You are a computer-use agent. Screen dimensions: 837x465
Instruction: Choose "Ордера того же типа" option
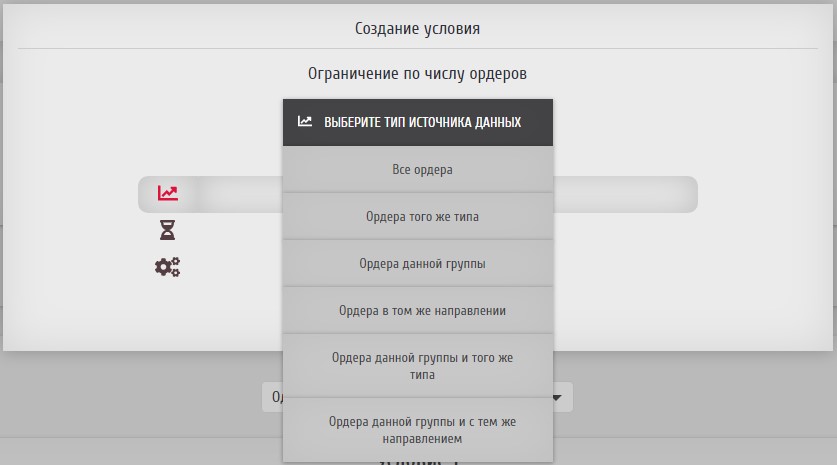[x=417, y=216]
